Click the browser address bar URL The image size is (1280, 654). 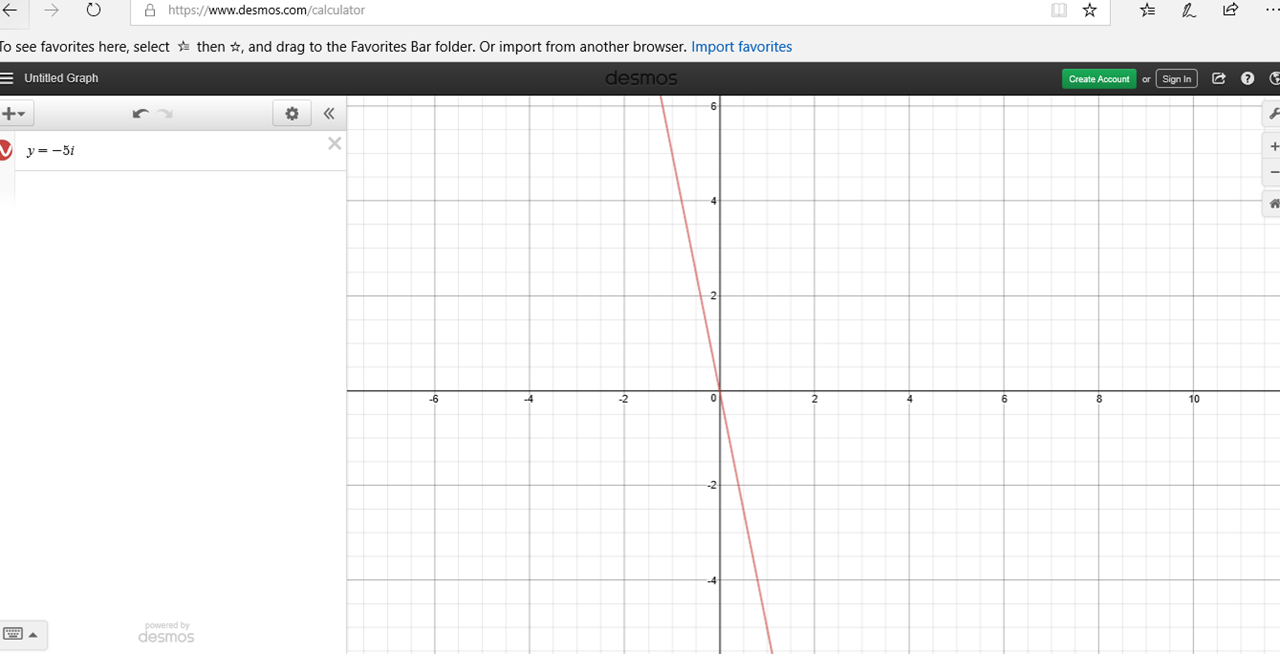[x=266, y=10]
